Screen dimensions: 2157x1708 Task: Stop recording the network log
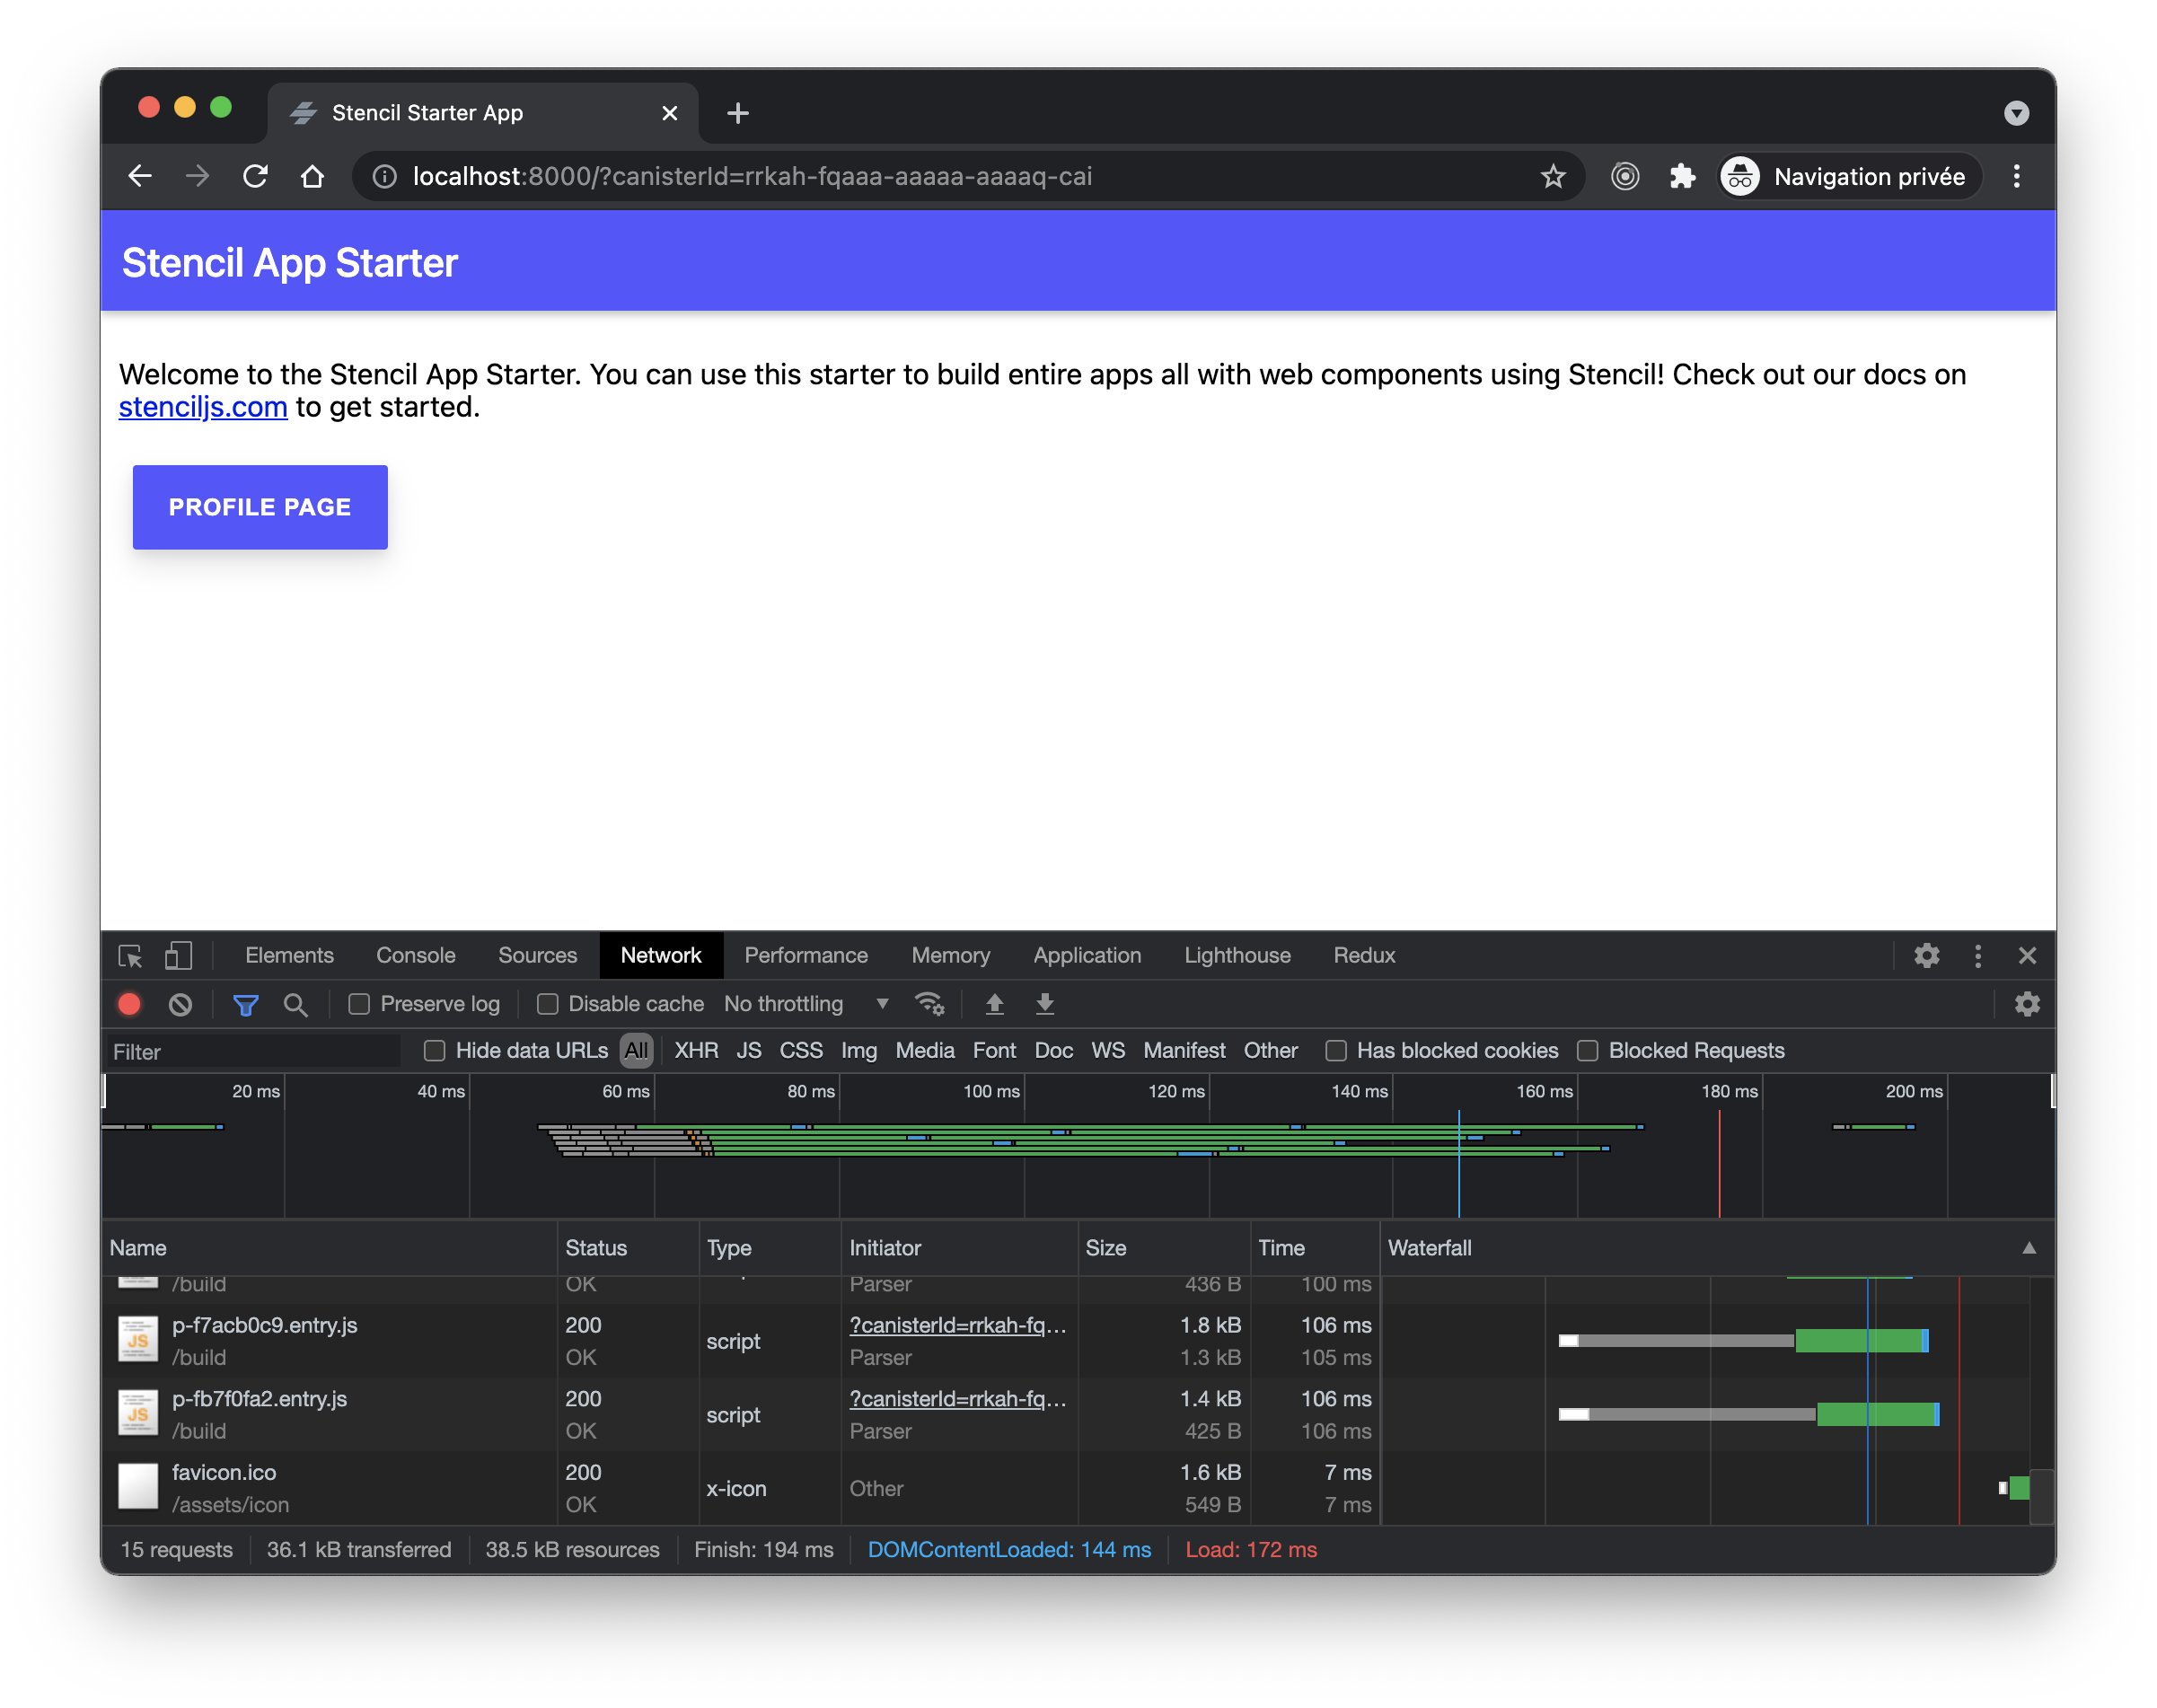coord(129,1004)
